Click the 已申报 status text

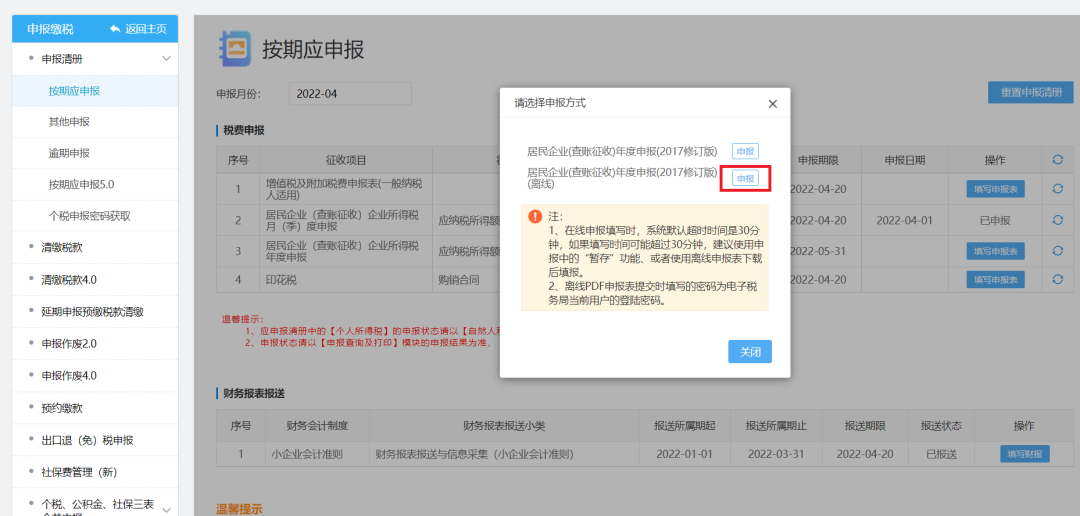[x=995, y=220]
